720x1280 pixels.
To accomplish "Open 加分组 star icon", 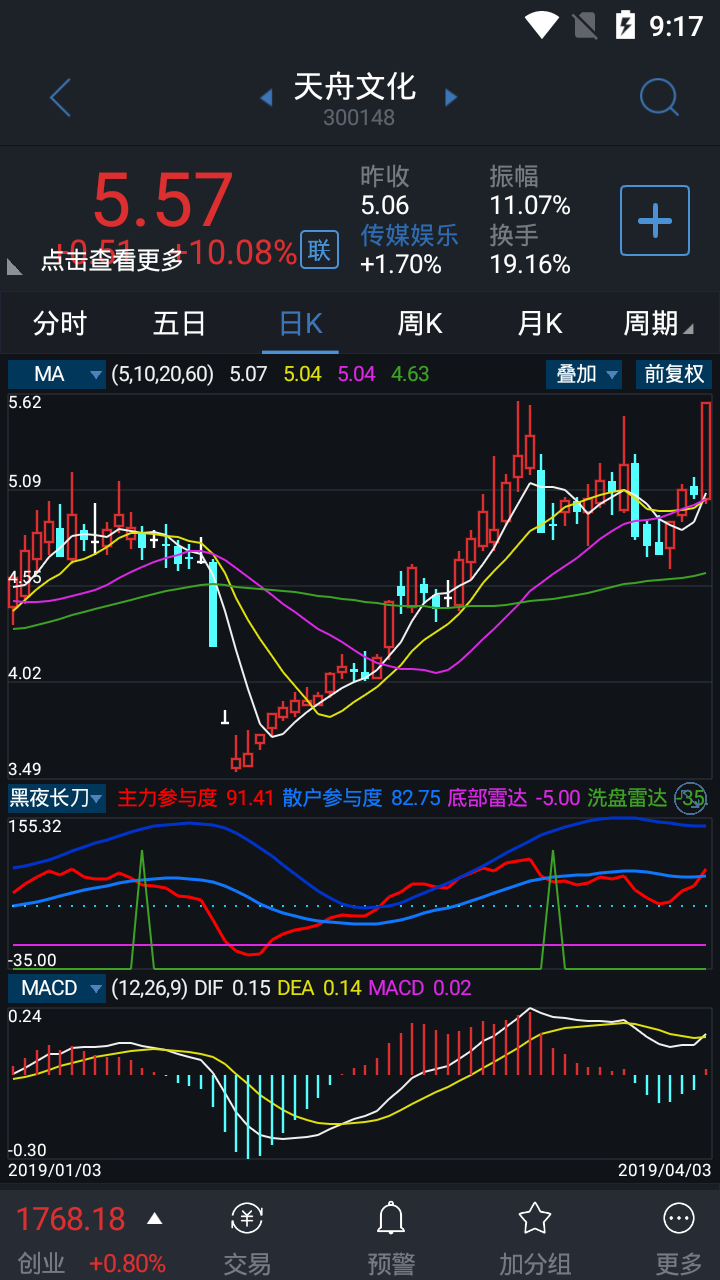I will point(535,1219).
